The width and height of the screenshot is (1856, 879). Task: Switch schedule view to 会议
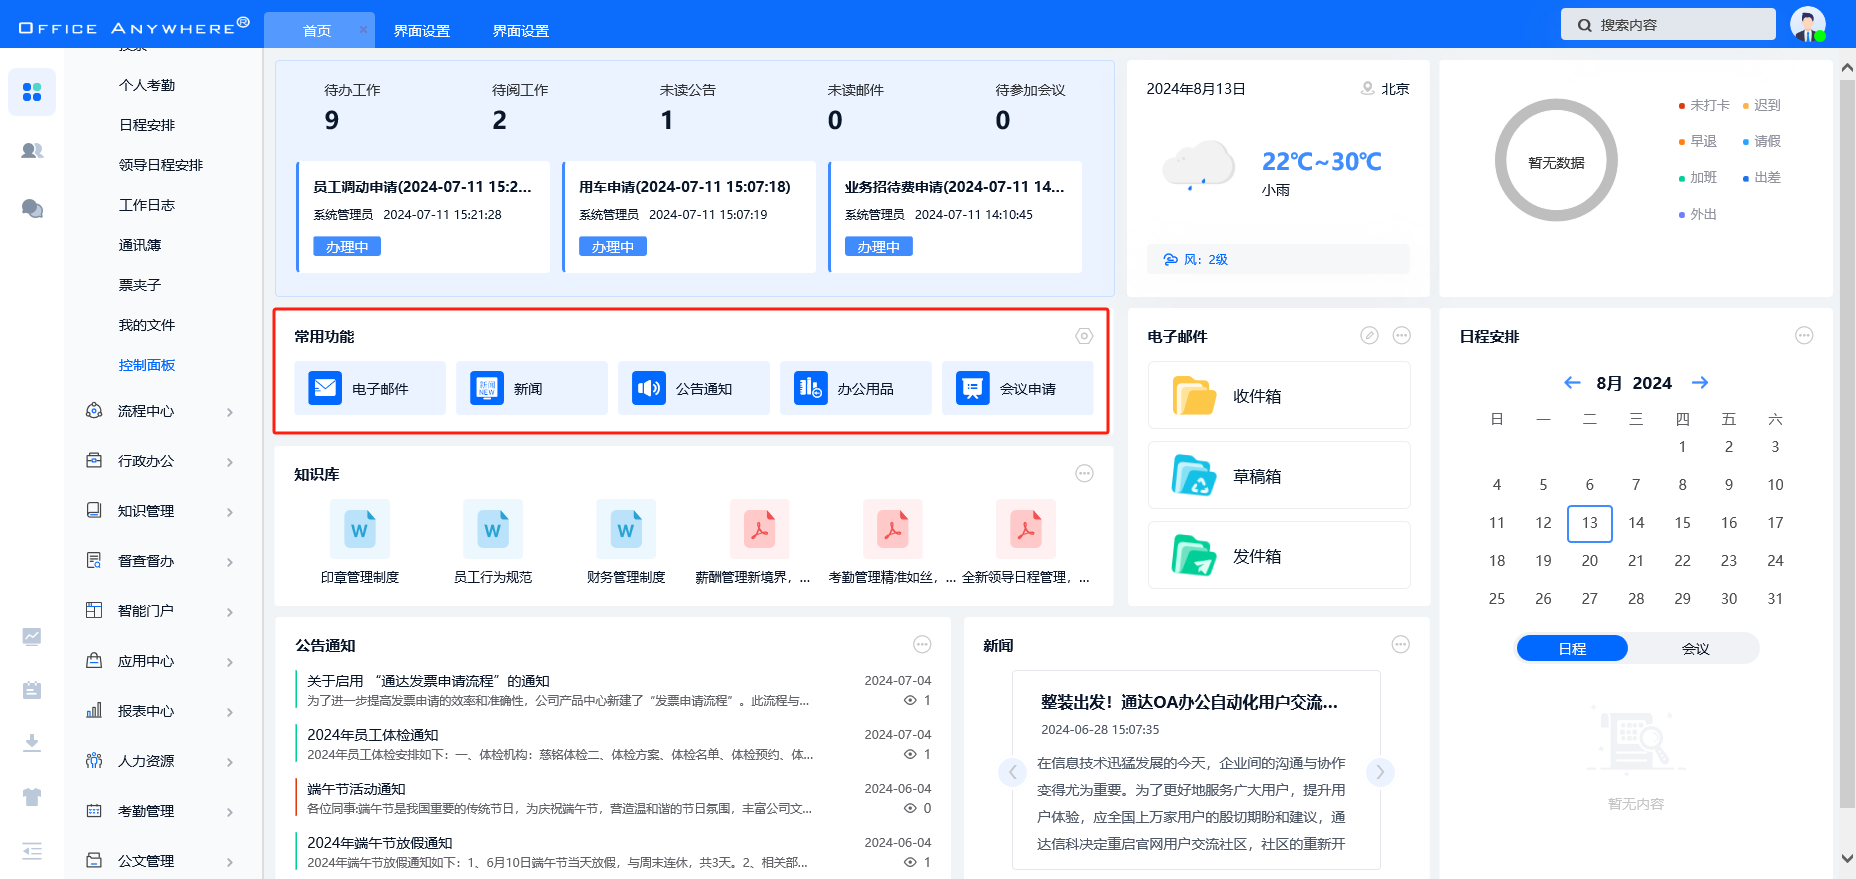1695,649
